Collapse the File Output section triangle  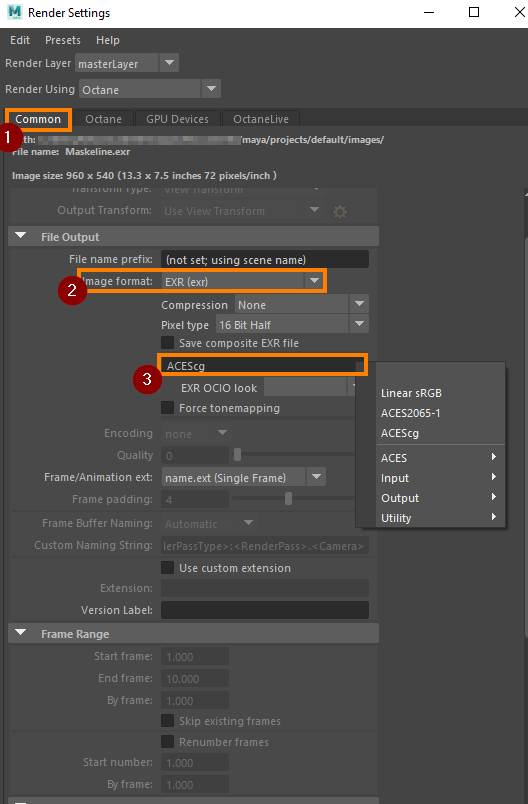pyautogui.click(x=21, y=236)
